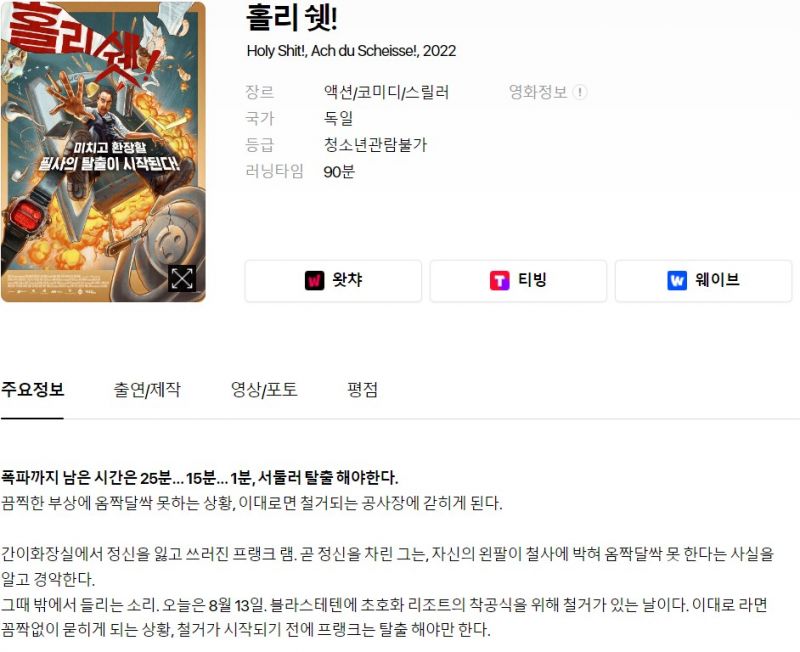
Task: Click the Wavve logo icon
Action: click(677, 281)
